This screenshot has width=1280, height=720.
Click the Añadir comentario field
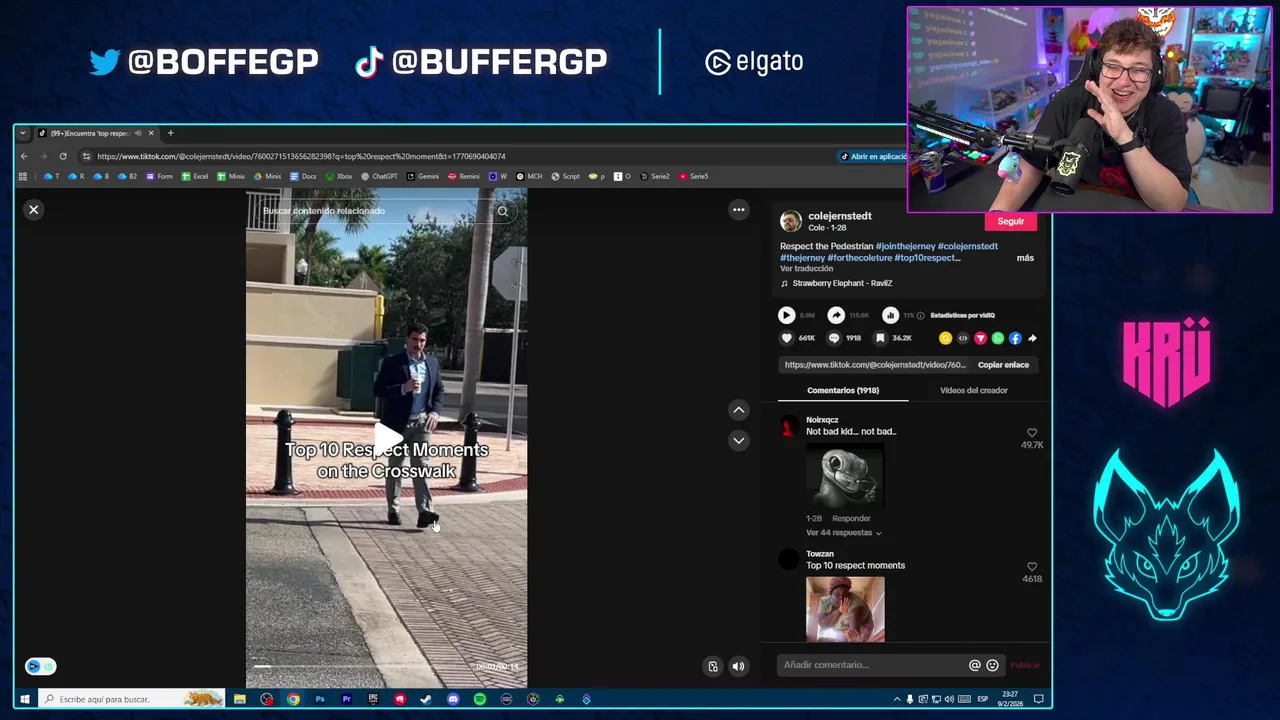point(870,665)
